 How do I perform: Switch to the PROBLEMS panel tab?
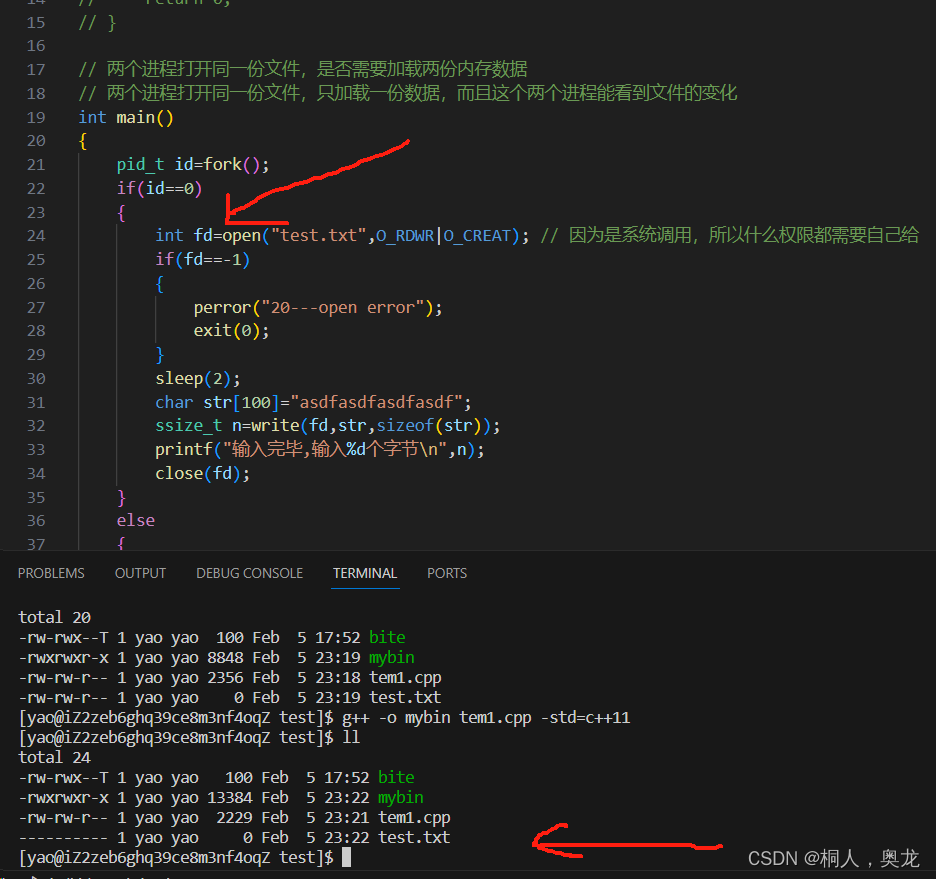[51, 573]
